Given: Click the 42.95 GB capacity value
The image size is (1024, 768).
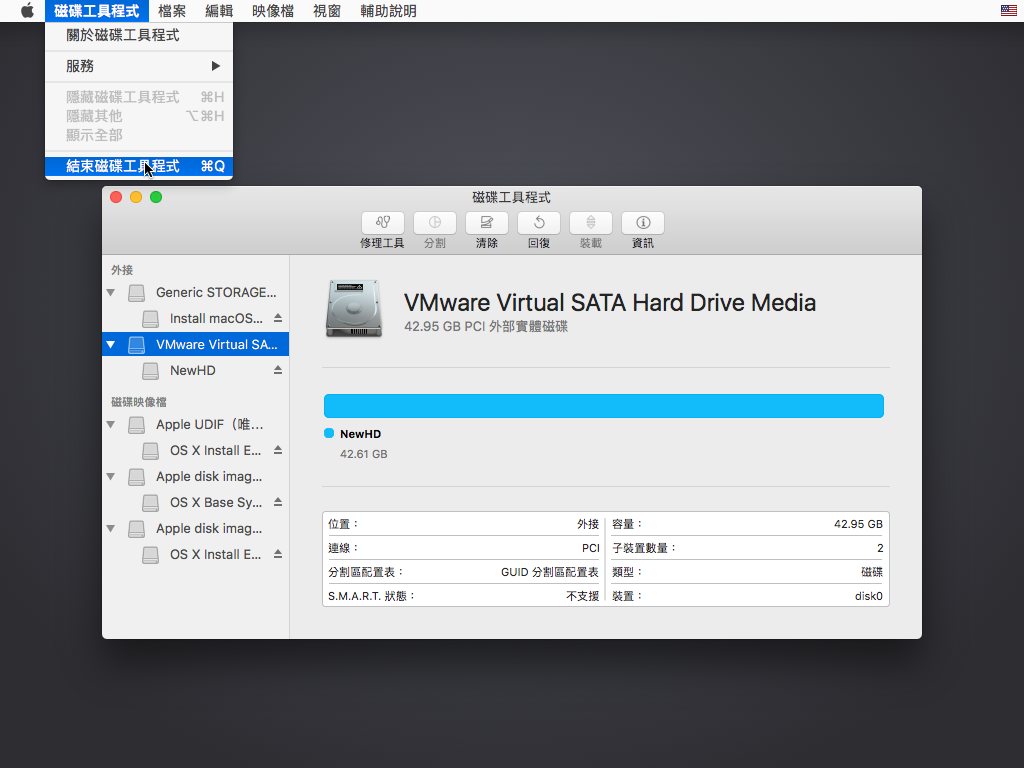Looking at the screenshot, I should pyautogui.click(x=858, y=524).
